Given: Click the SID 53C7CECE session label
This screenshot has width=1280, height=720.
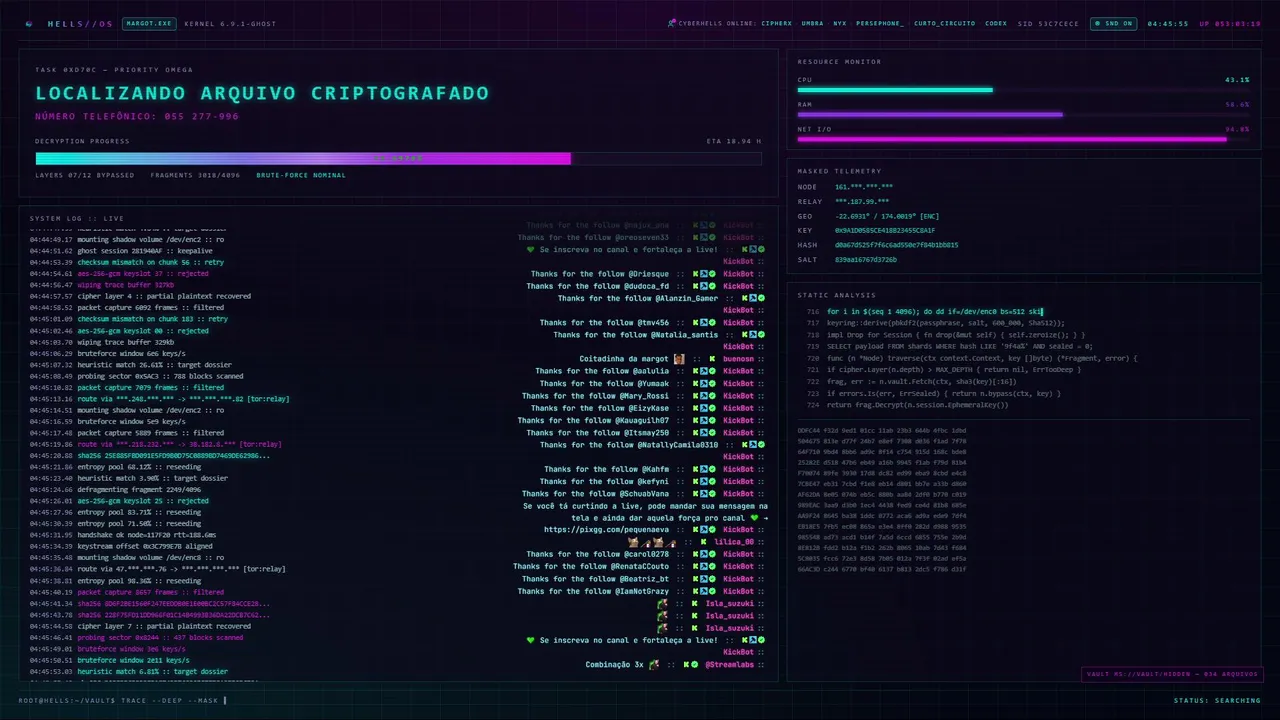Looking at the screenshot, I should [1048, 24].
